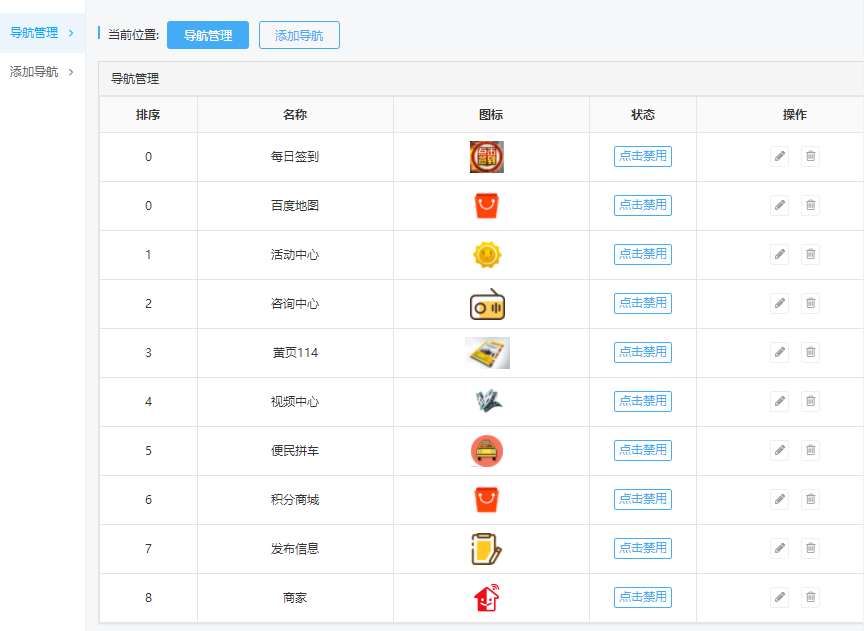
Task: Delete 积分商城 with the trash icon
Action: 810,500
